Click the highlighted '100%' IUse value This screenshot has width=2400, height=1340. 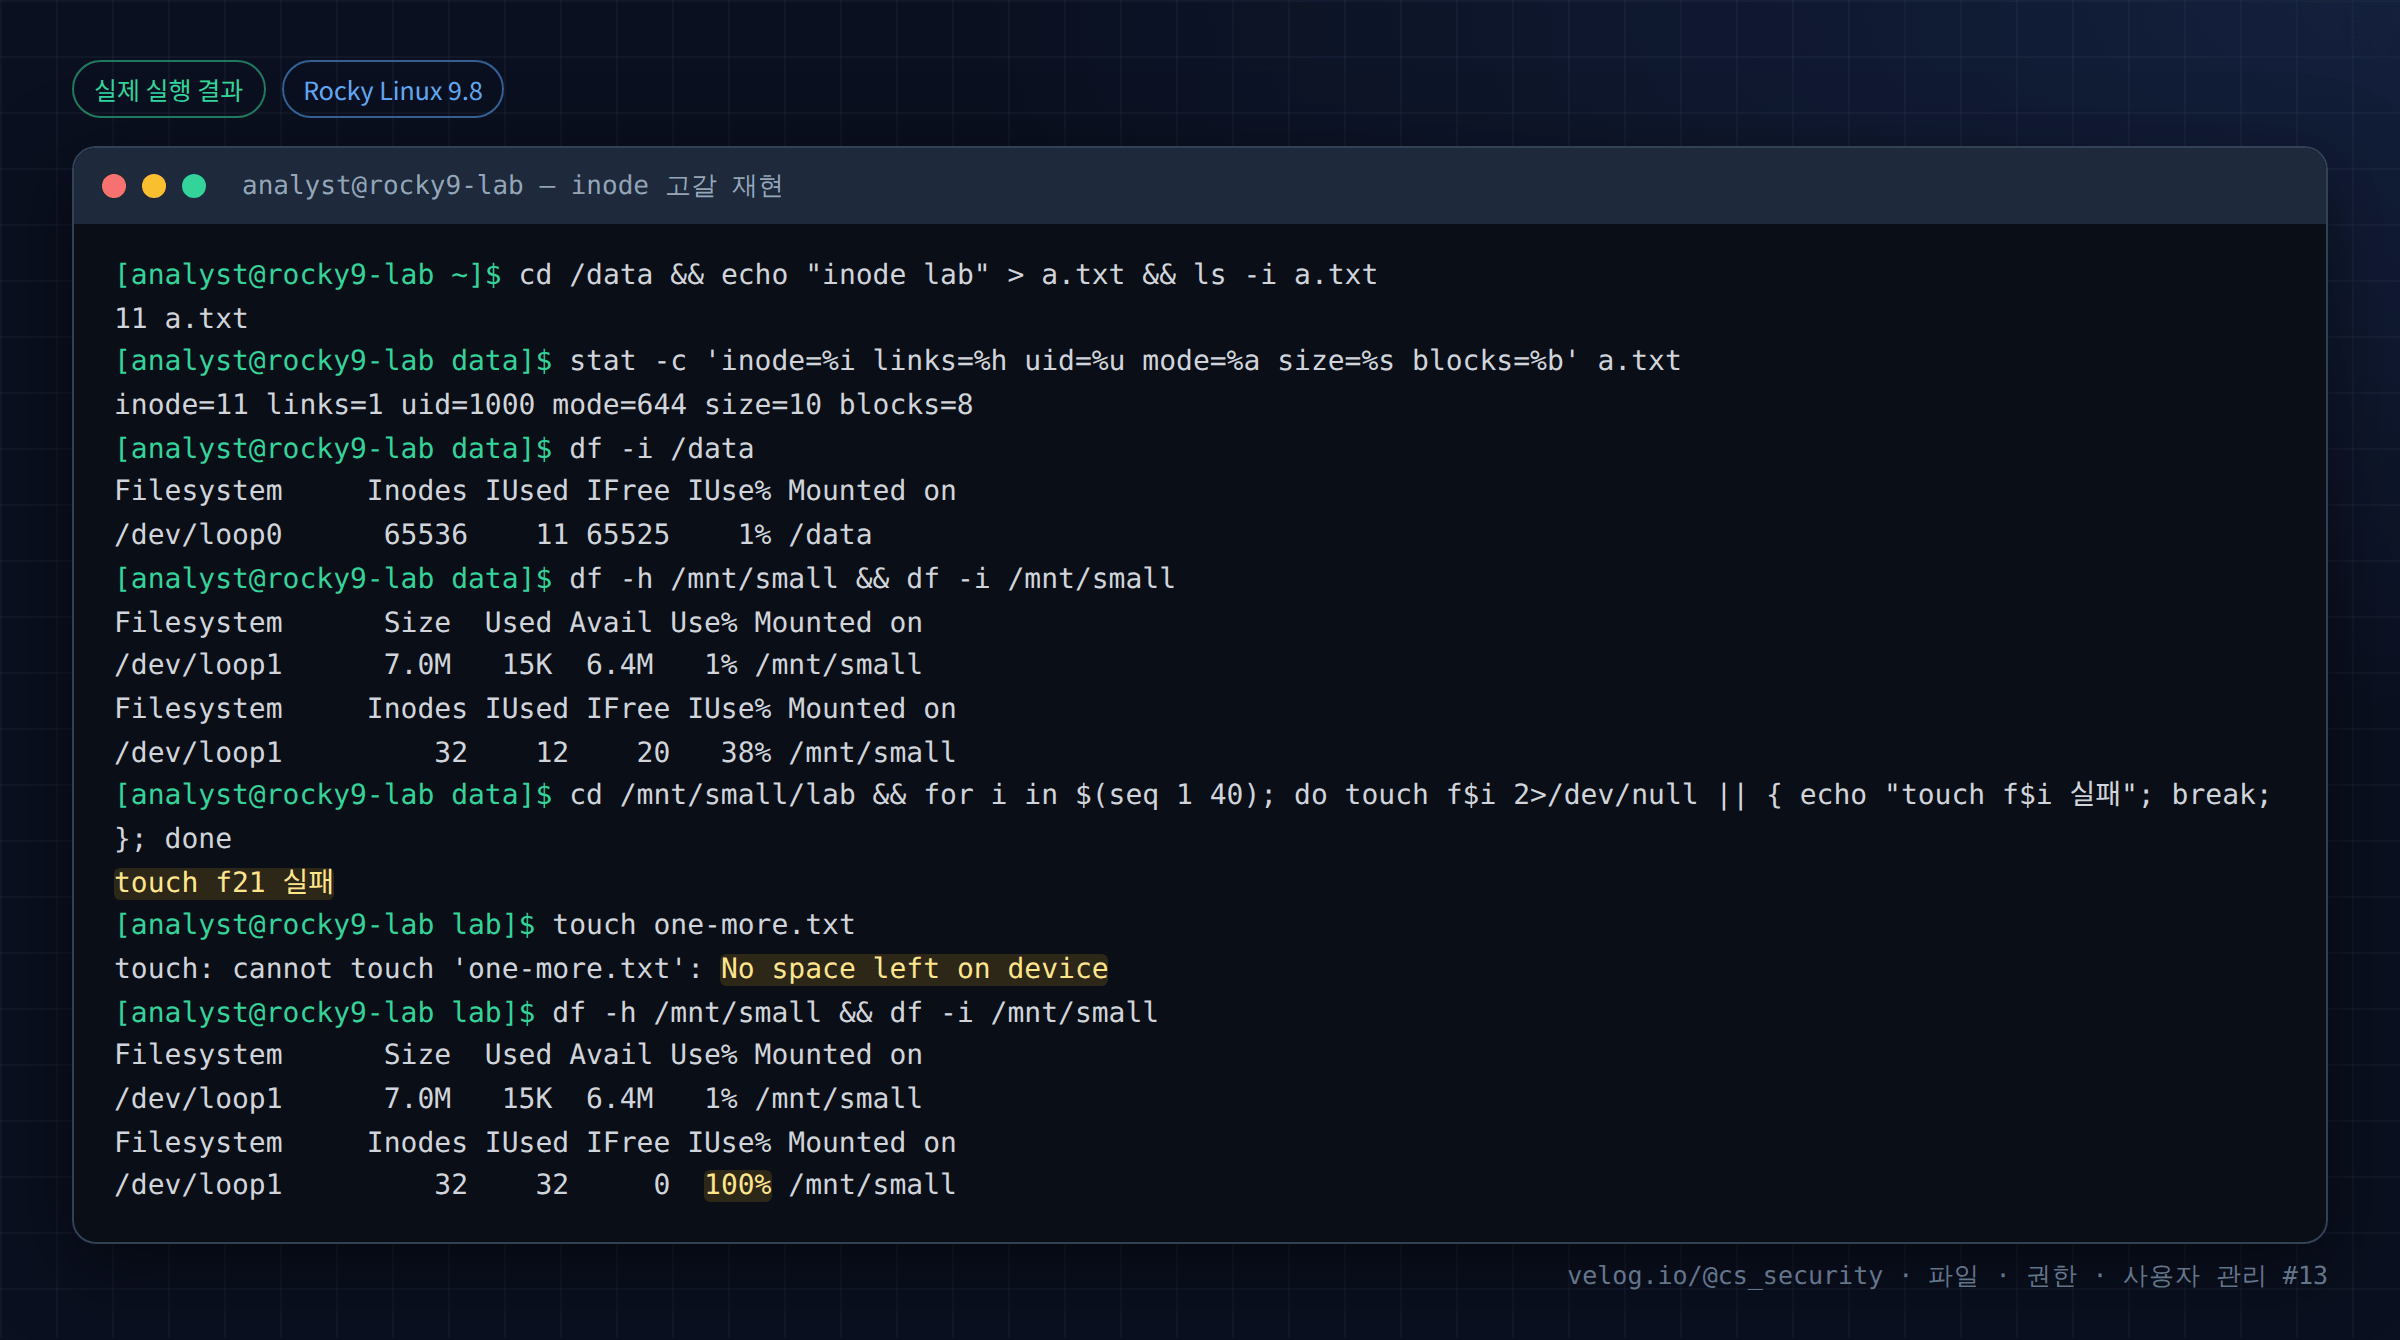click(x=738, y=1185)
